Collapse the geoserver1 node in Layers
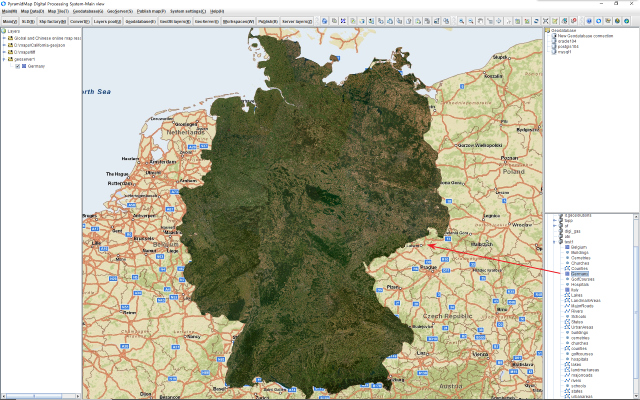Screen dimensions: 640x400 coord(4,59)
